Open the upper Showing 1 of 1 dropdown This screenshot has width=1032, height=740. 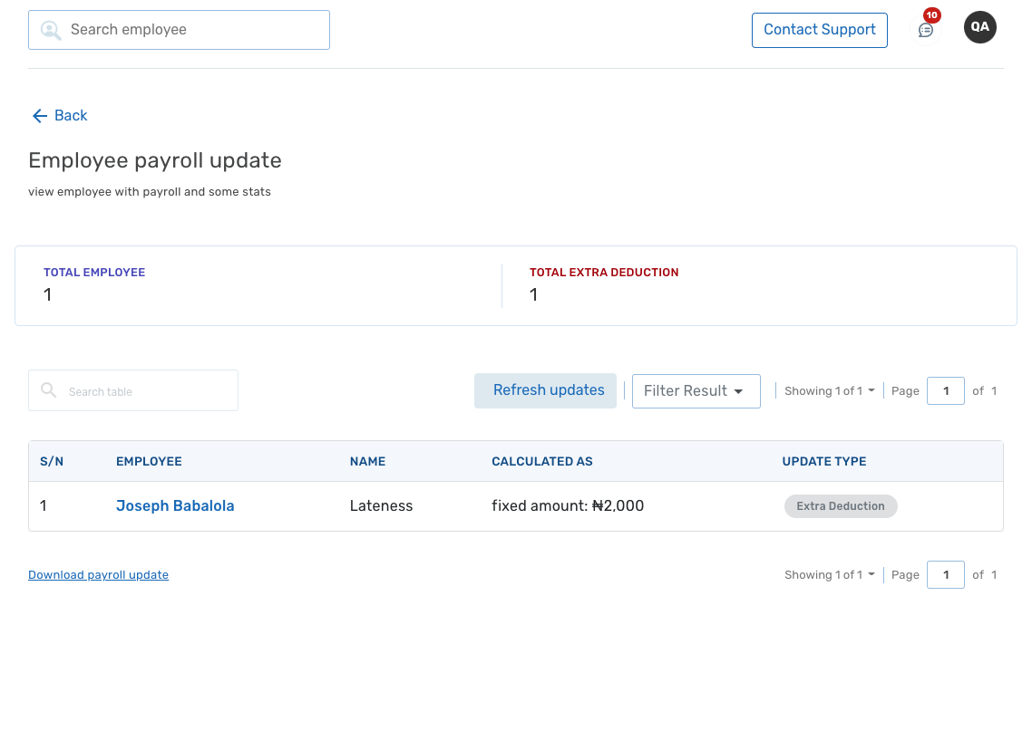point(829,391)
